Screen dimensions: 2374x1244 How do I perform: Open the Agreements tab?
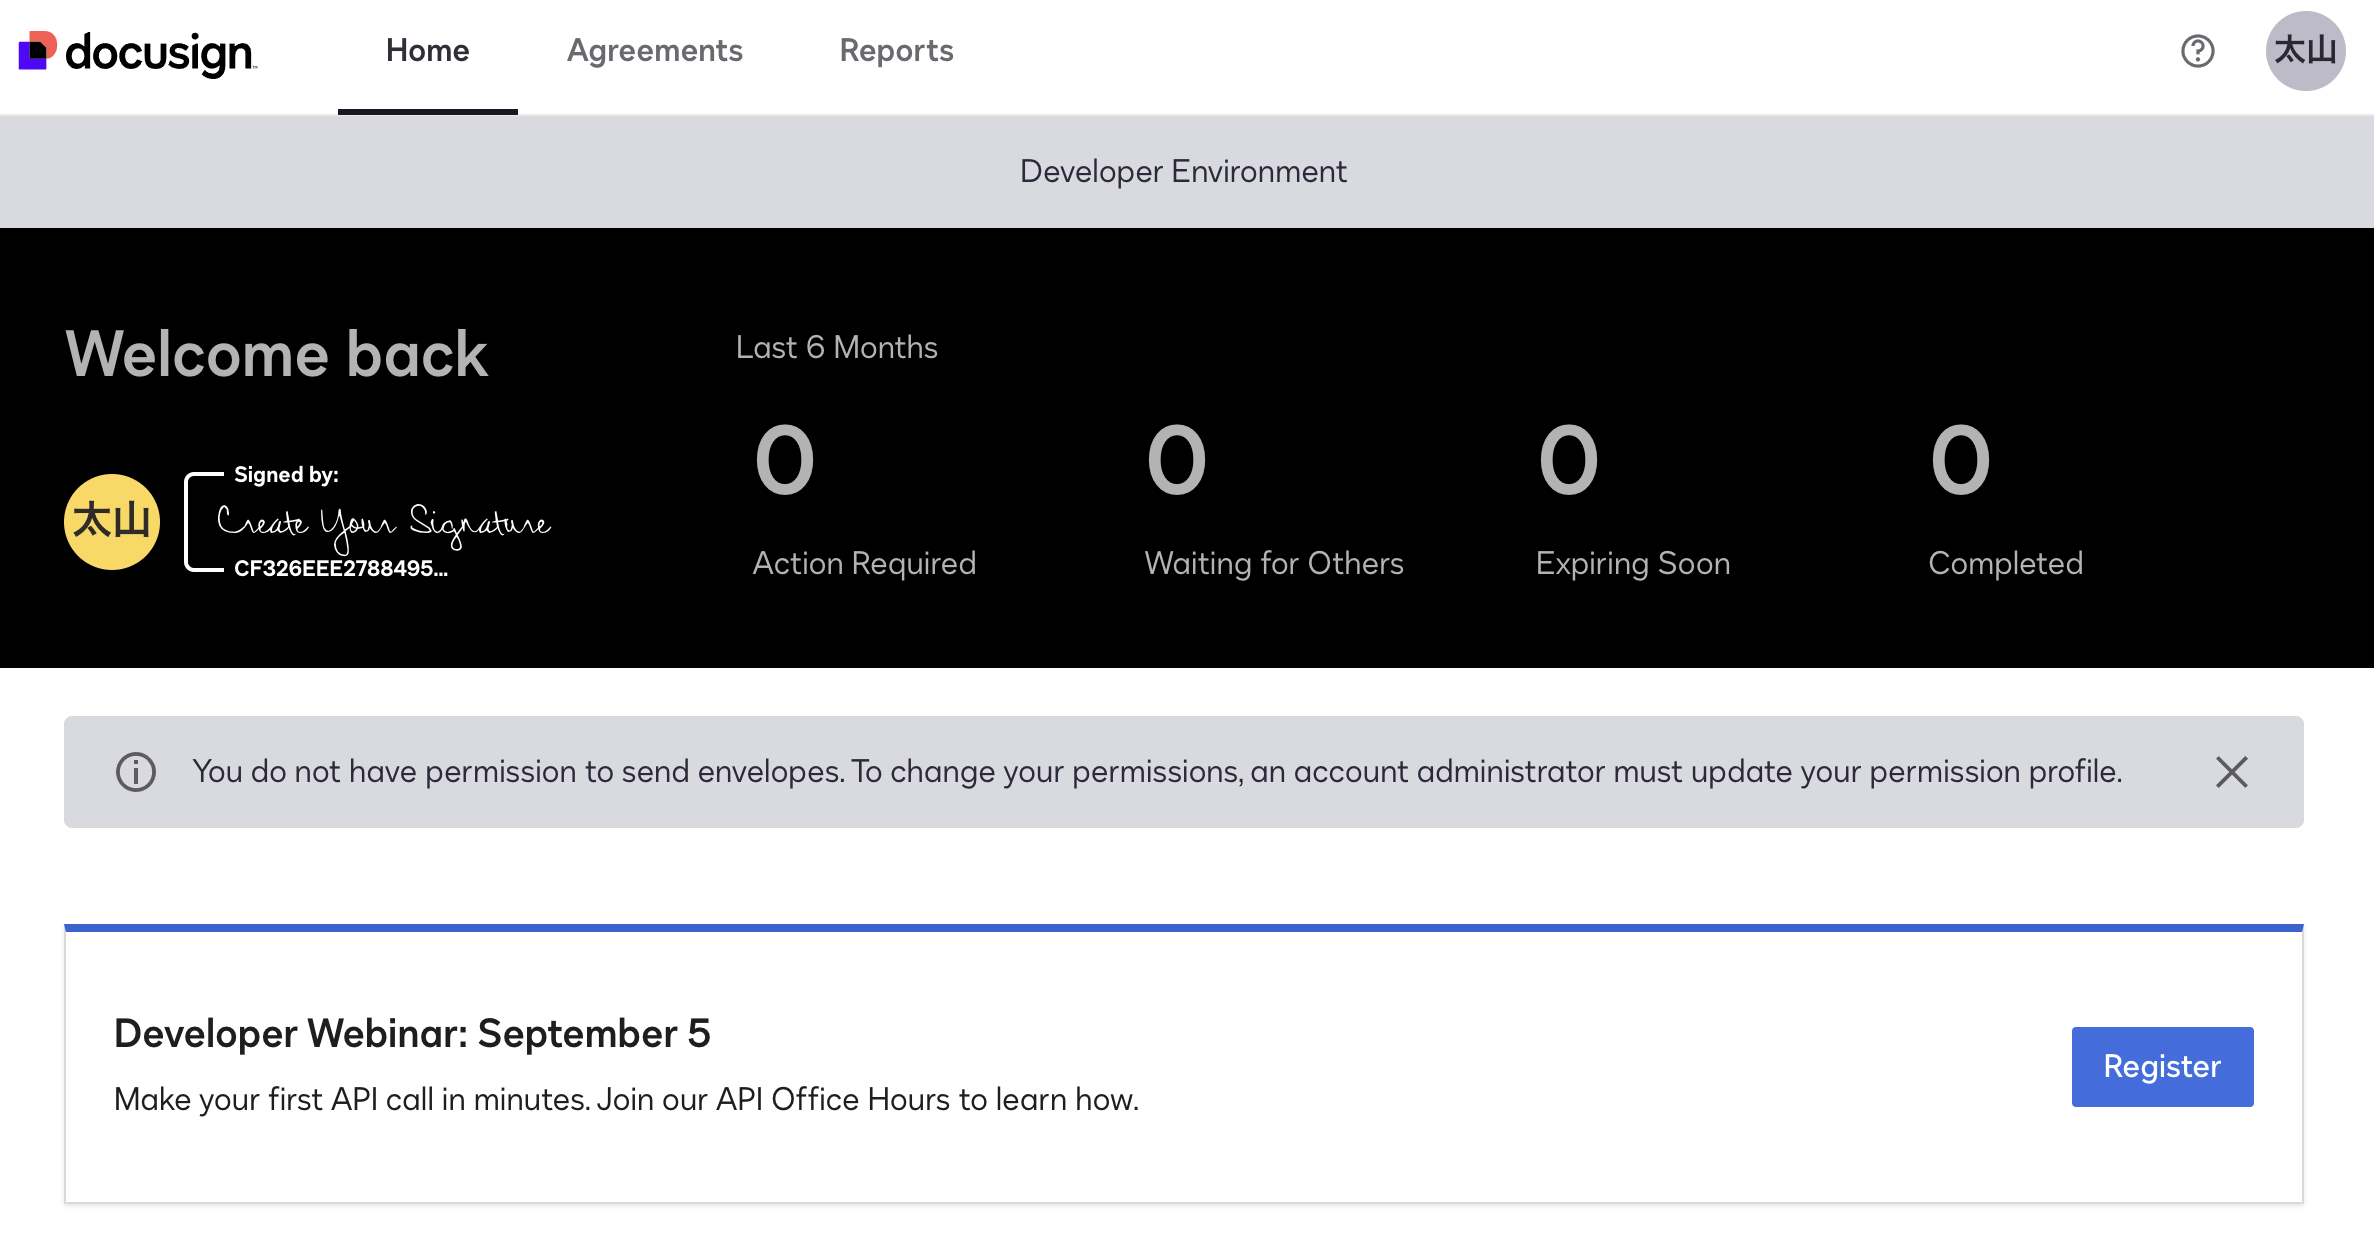(655, 51)
